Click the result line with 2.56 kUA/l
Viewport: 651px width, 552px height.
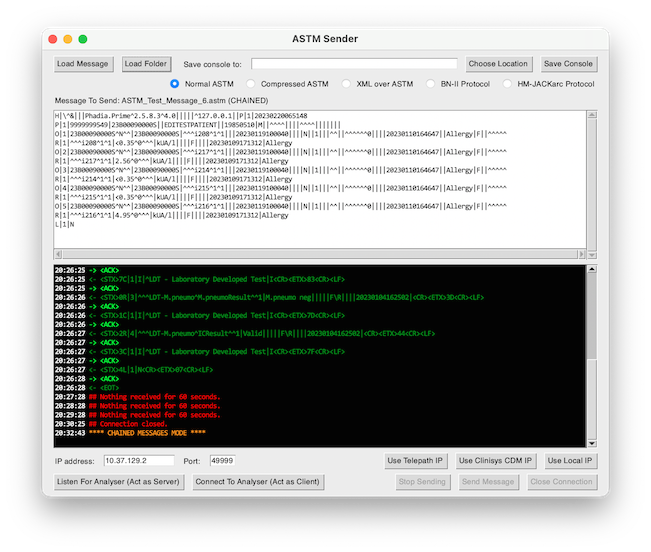click(x=171, y=161)
